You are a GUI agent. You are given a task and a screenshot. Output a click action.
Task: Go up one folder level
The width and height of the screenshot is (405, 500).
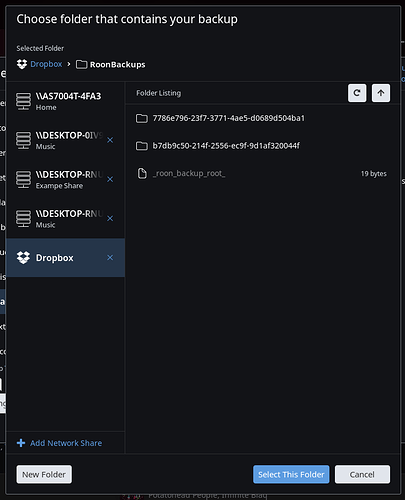[x=381, y=93]
